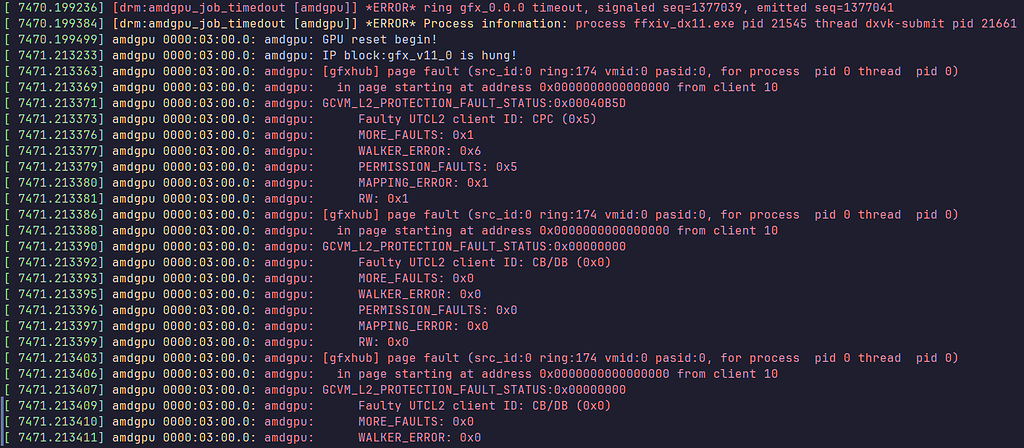Click the fault status value 0x00040B5D
The height and width of the screenshot is (448, 1024).
590,103
